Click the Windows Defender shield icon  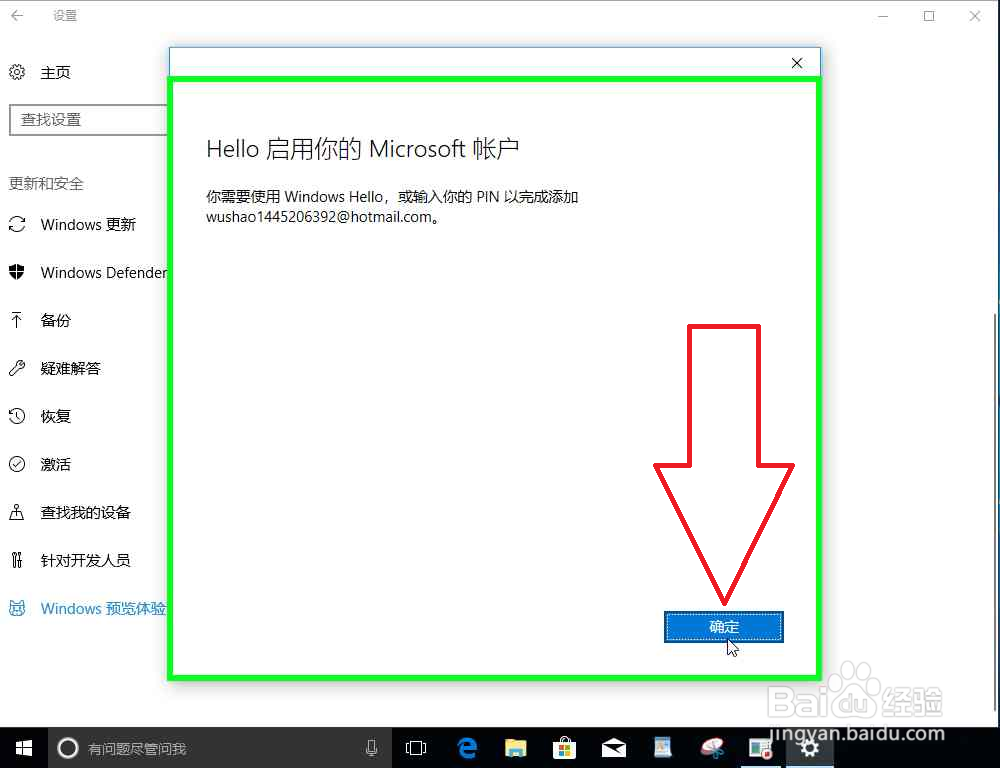pos(17,272)
